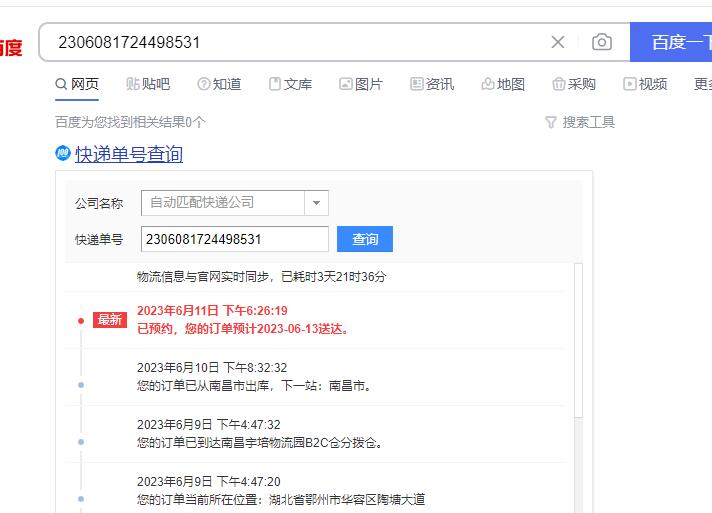Select the timestamp 2023年6月11日 下午6:26:19

pyautogui.click(x=212, y=311)
